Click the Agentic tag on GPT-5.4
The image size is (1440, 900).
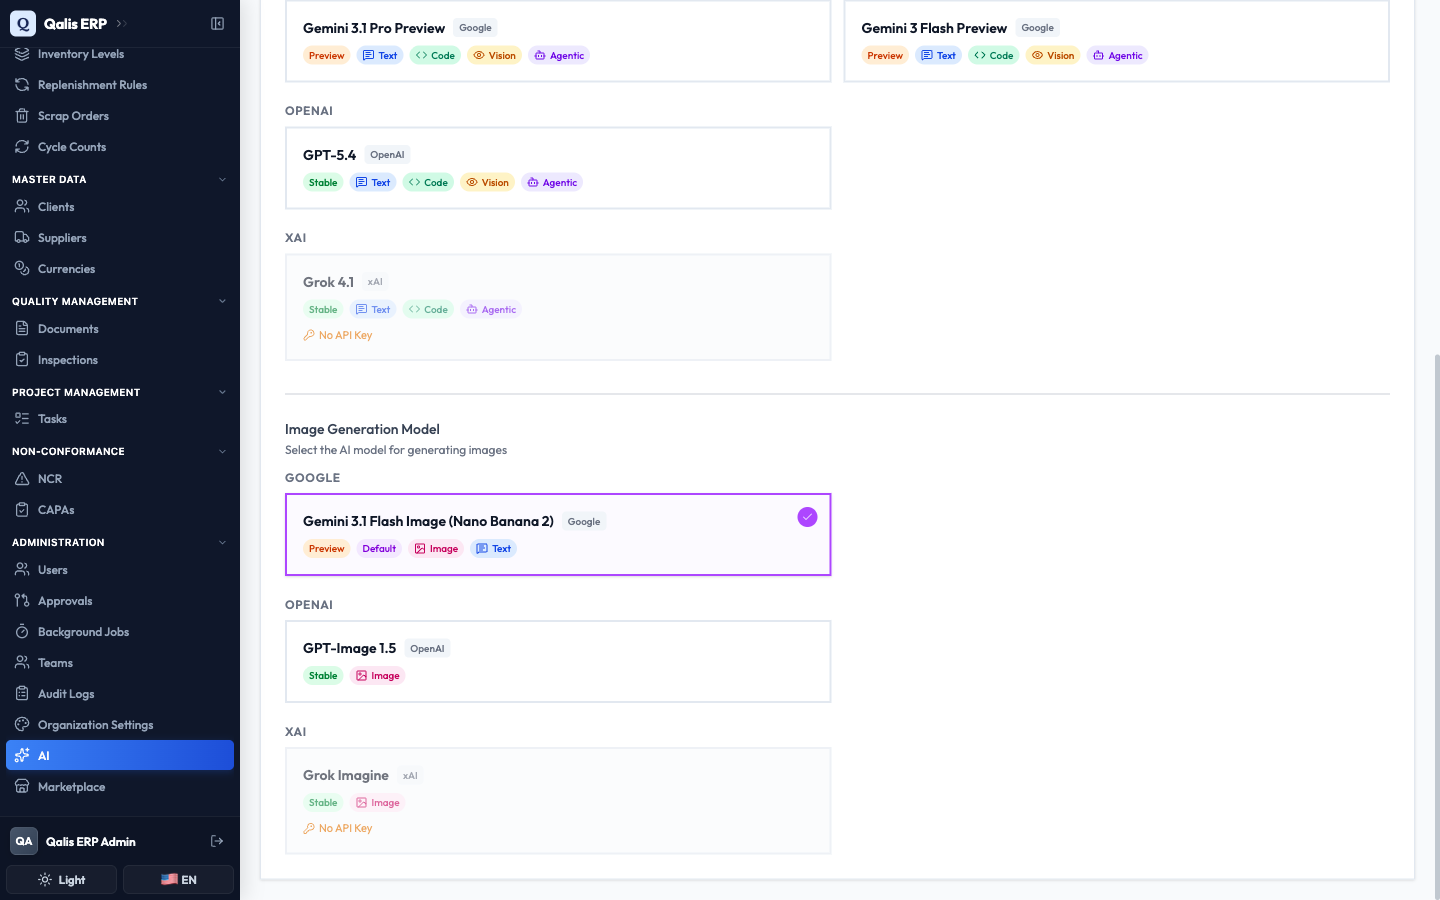point(553,183)
